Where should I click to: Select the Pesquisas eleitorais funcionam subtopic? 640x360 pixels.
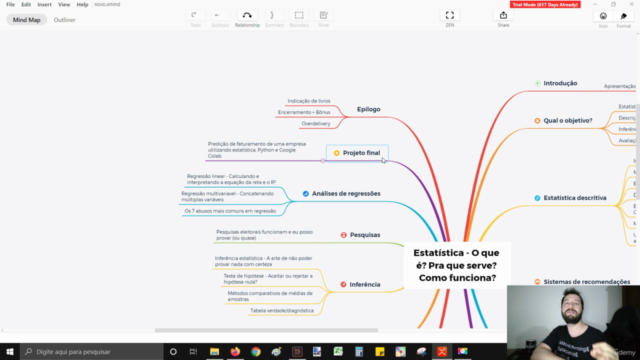click(x=264, y=235)
